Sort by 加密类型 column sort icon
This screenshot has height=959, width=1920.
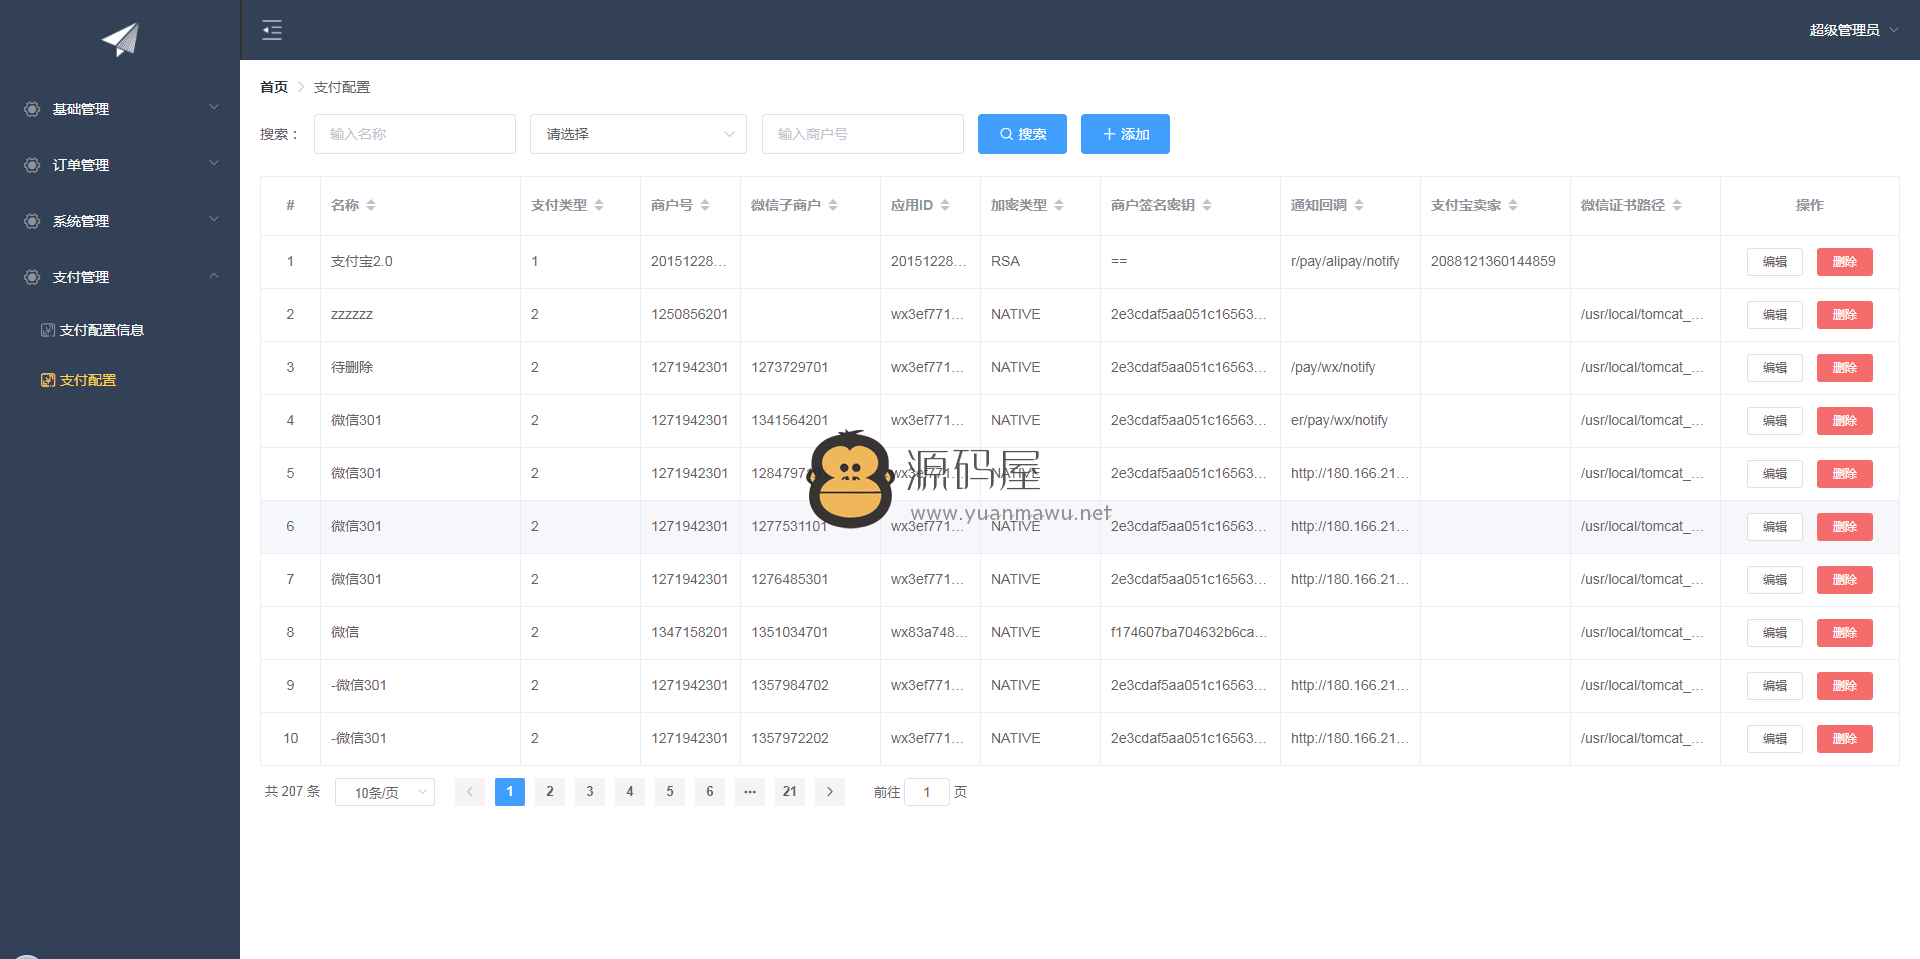[x=1059, y=205]
